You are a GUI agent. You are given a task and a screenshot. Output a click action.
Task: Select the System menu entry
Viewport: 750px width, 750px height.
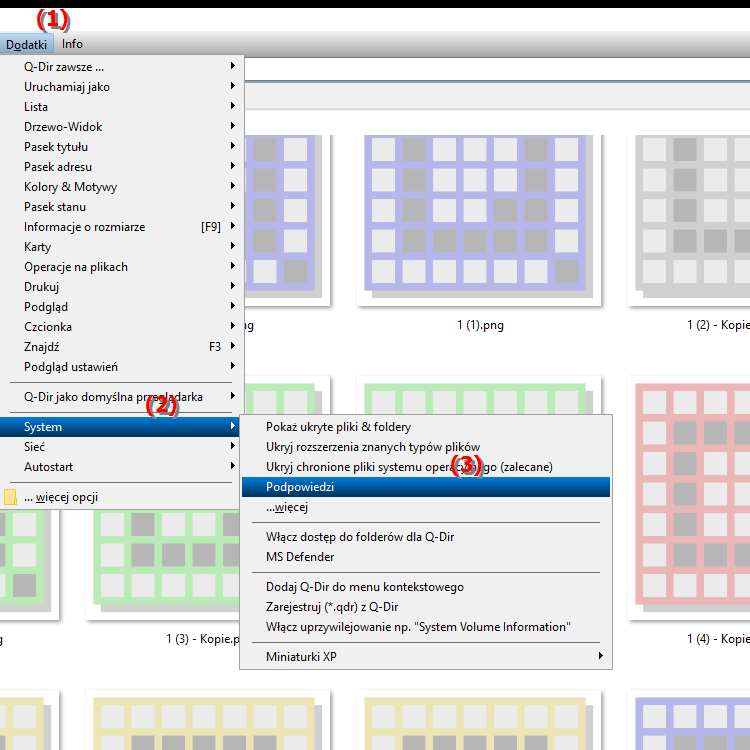coord(122,427)
